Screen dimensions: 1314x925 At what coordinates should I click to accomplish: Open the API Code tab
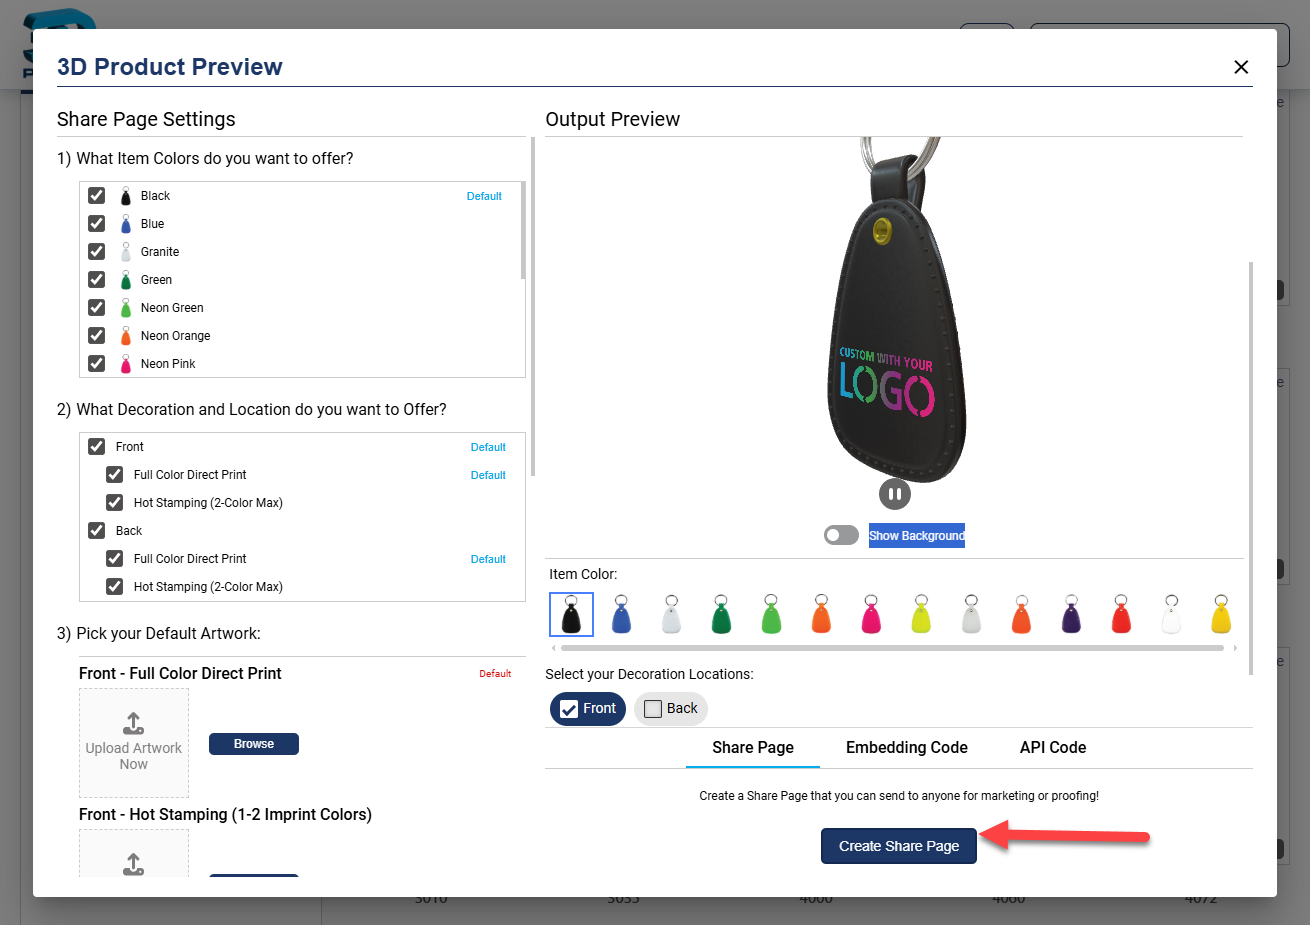[x=1053, y=748]
